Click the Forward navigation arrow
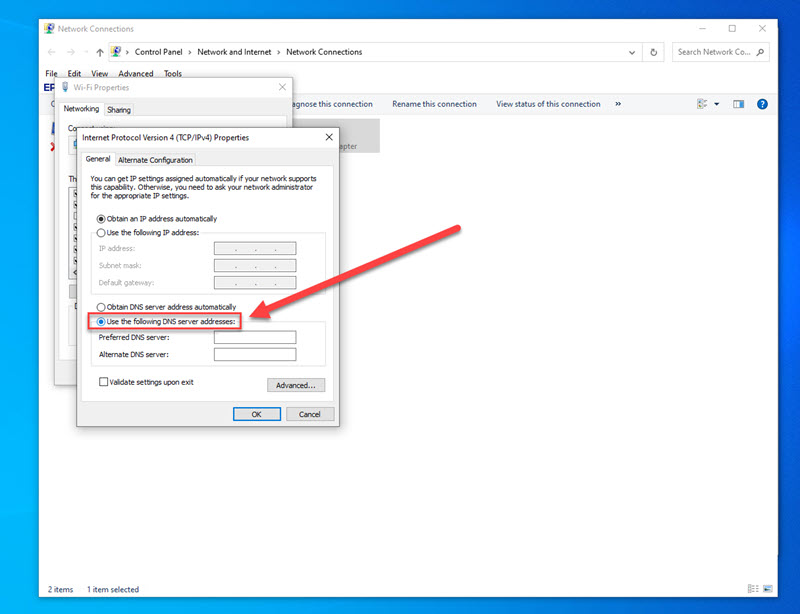The image size is (800, 614). (x=71, y=52)
